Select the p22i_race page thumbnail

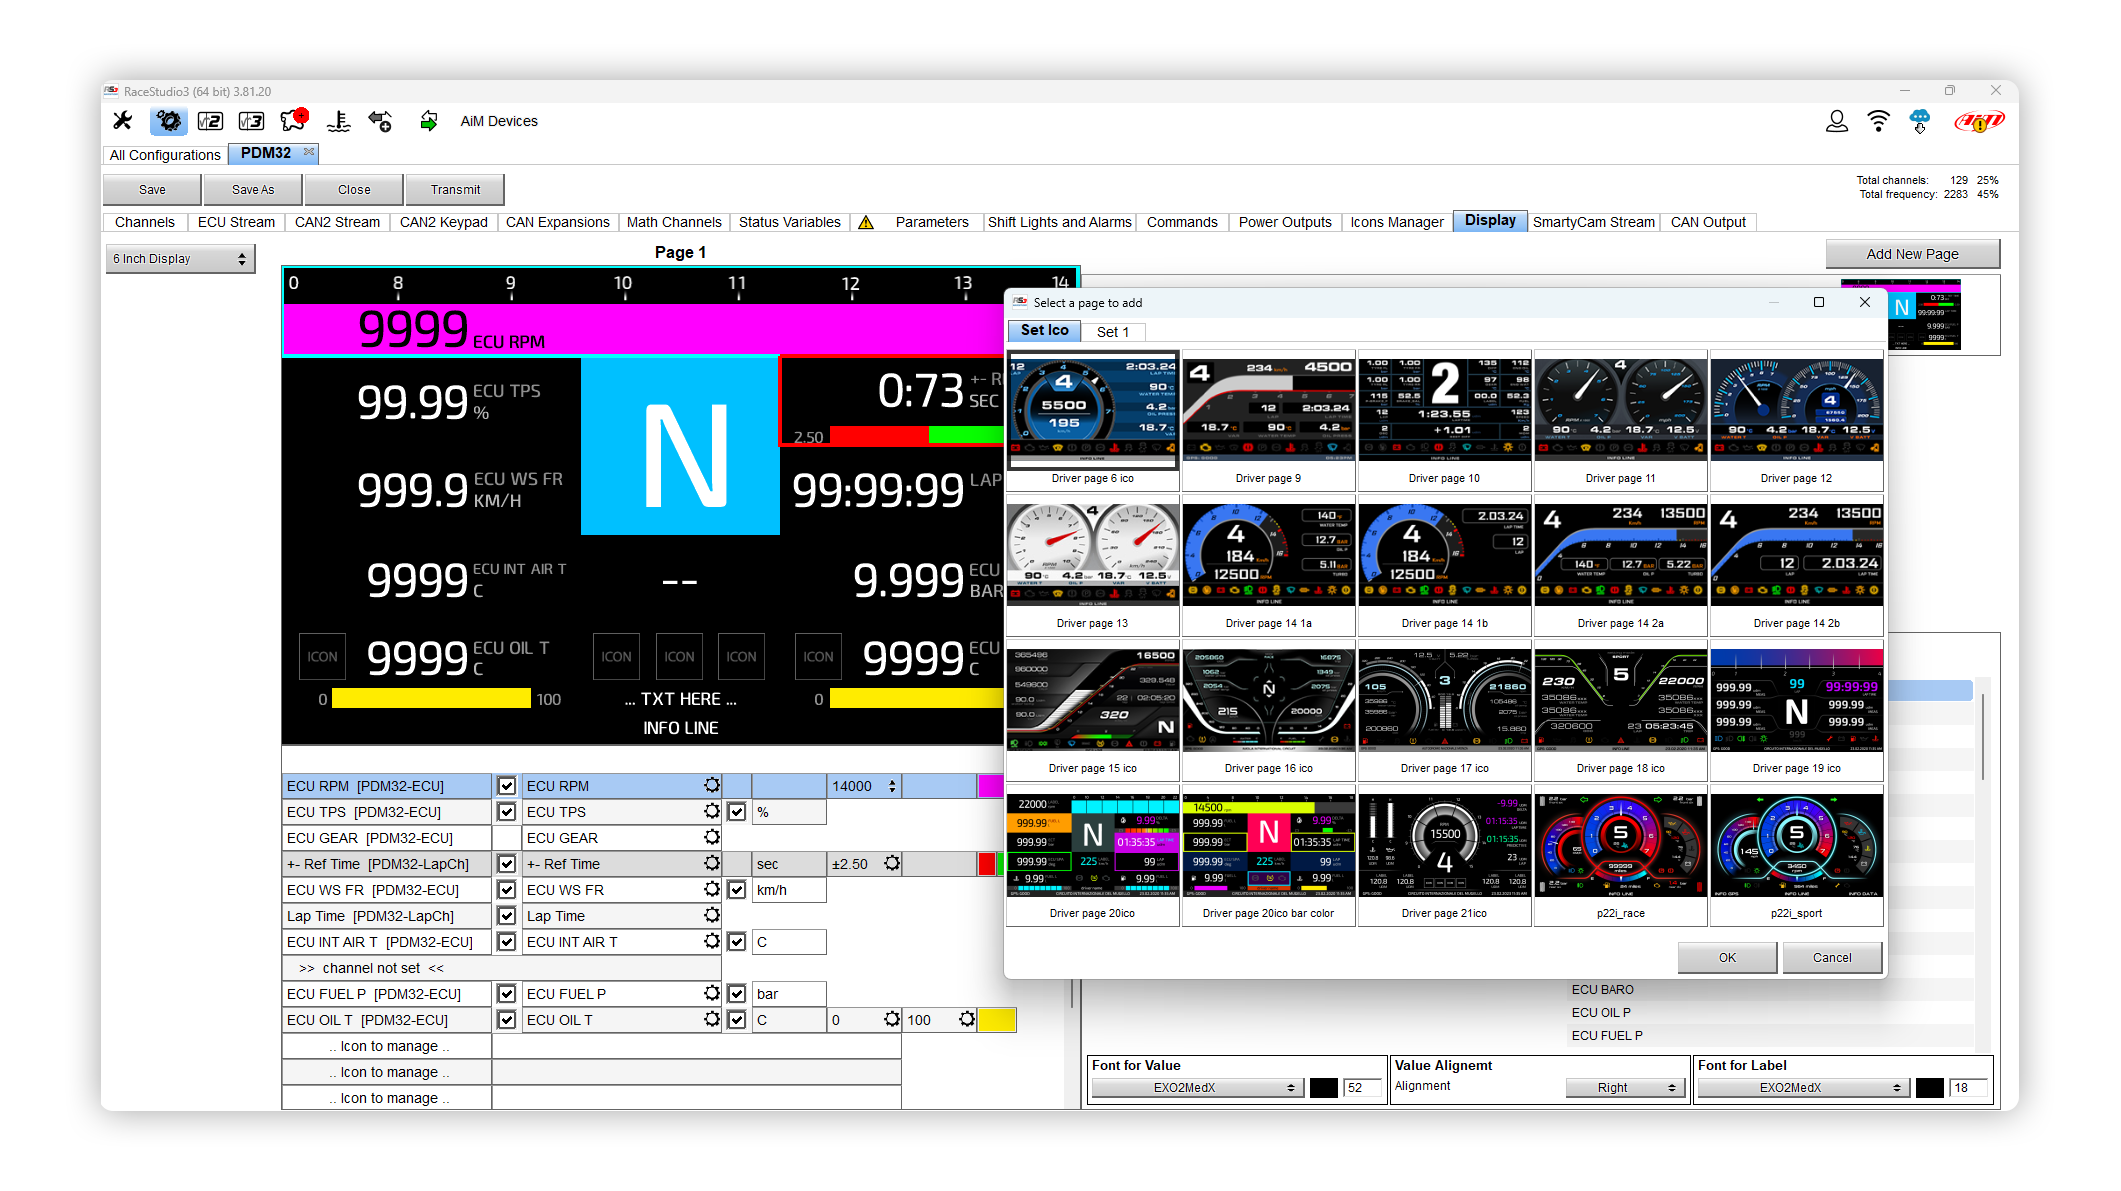tap(1620, 855)
